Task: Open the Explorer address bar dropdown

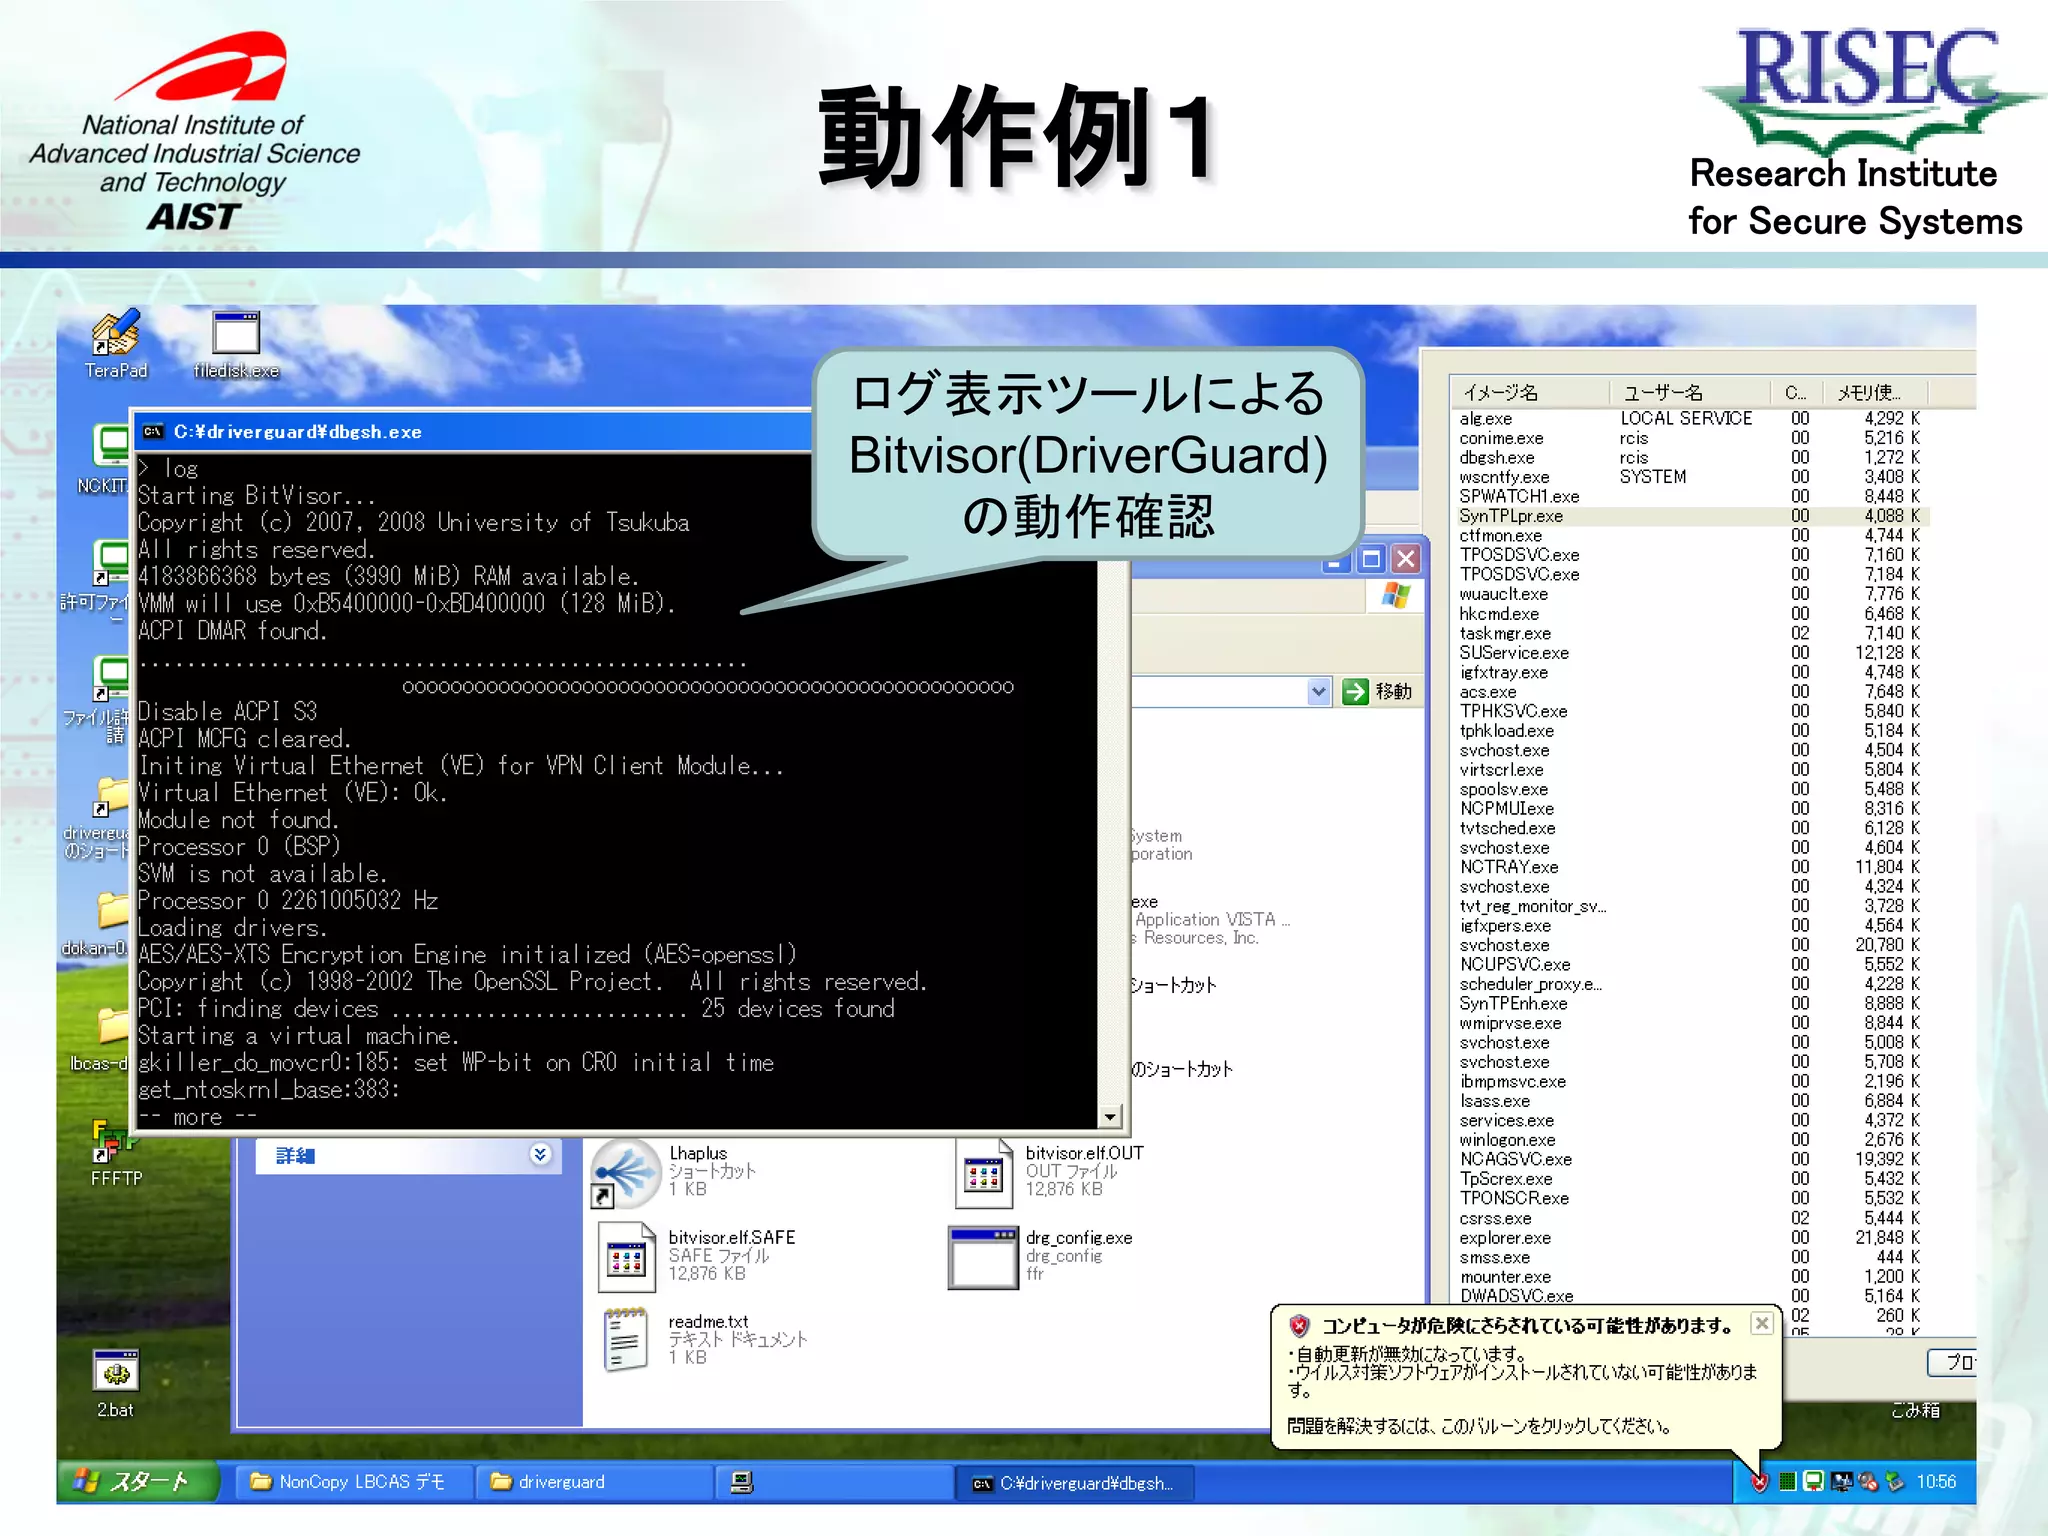Action: point(1318,691)
